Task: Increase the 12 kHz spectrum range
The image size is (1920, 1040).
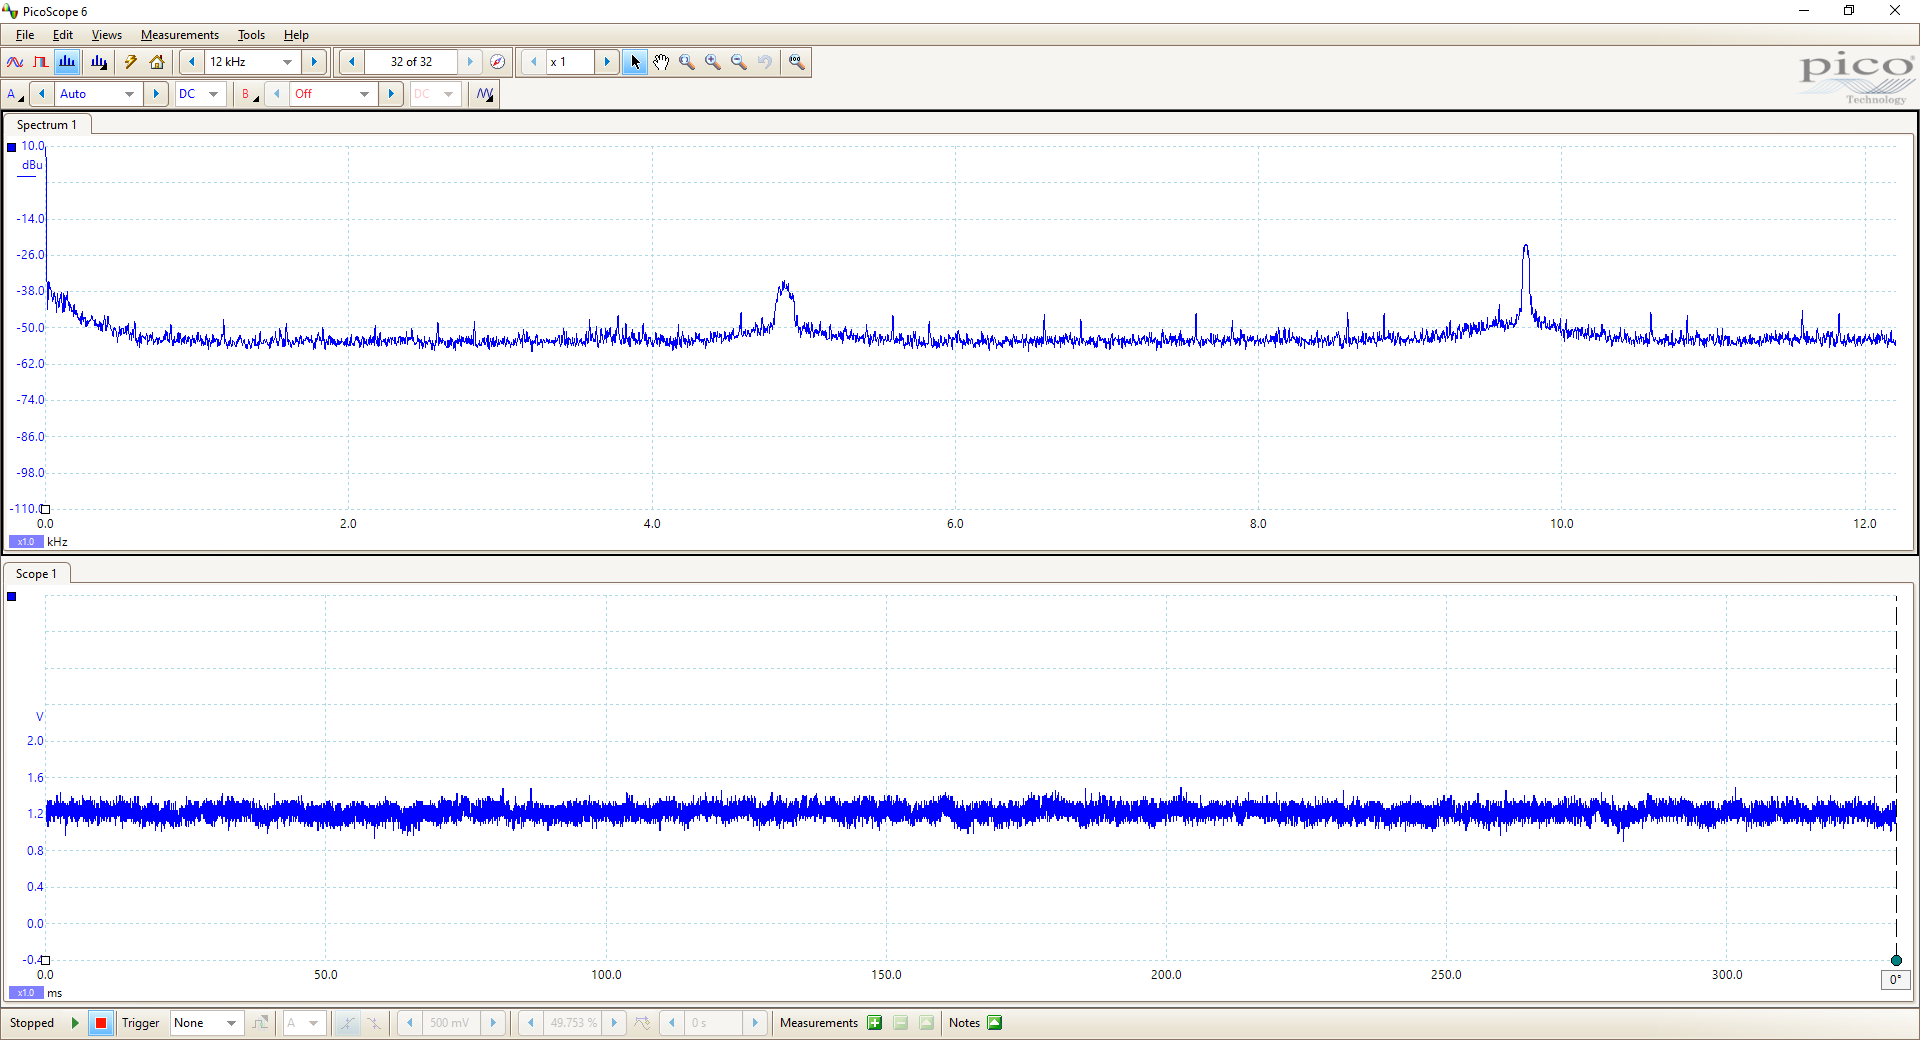Action: tap(314, 62)
